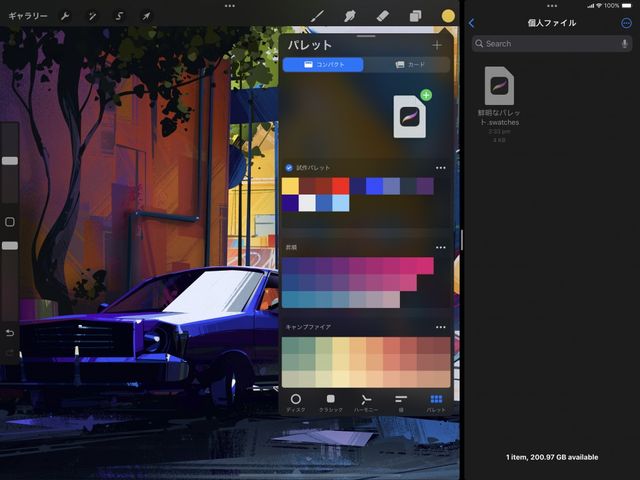Switch palette view to コンパクト

pyautogui.click(x=323, y=64)
